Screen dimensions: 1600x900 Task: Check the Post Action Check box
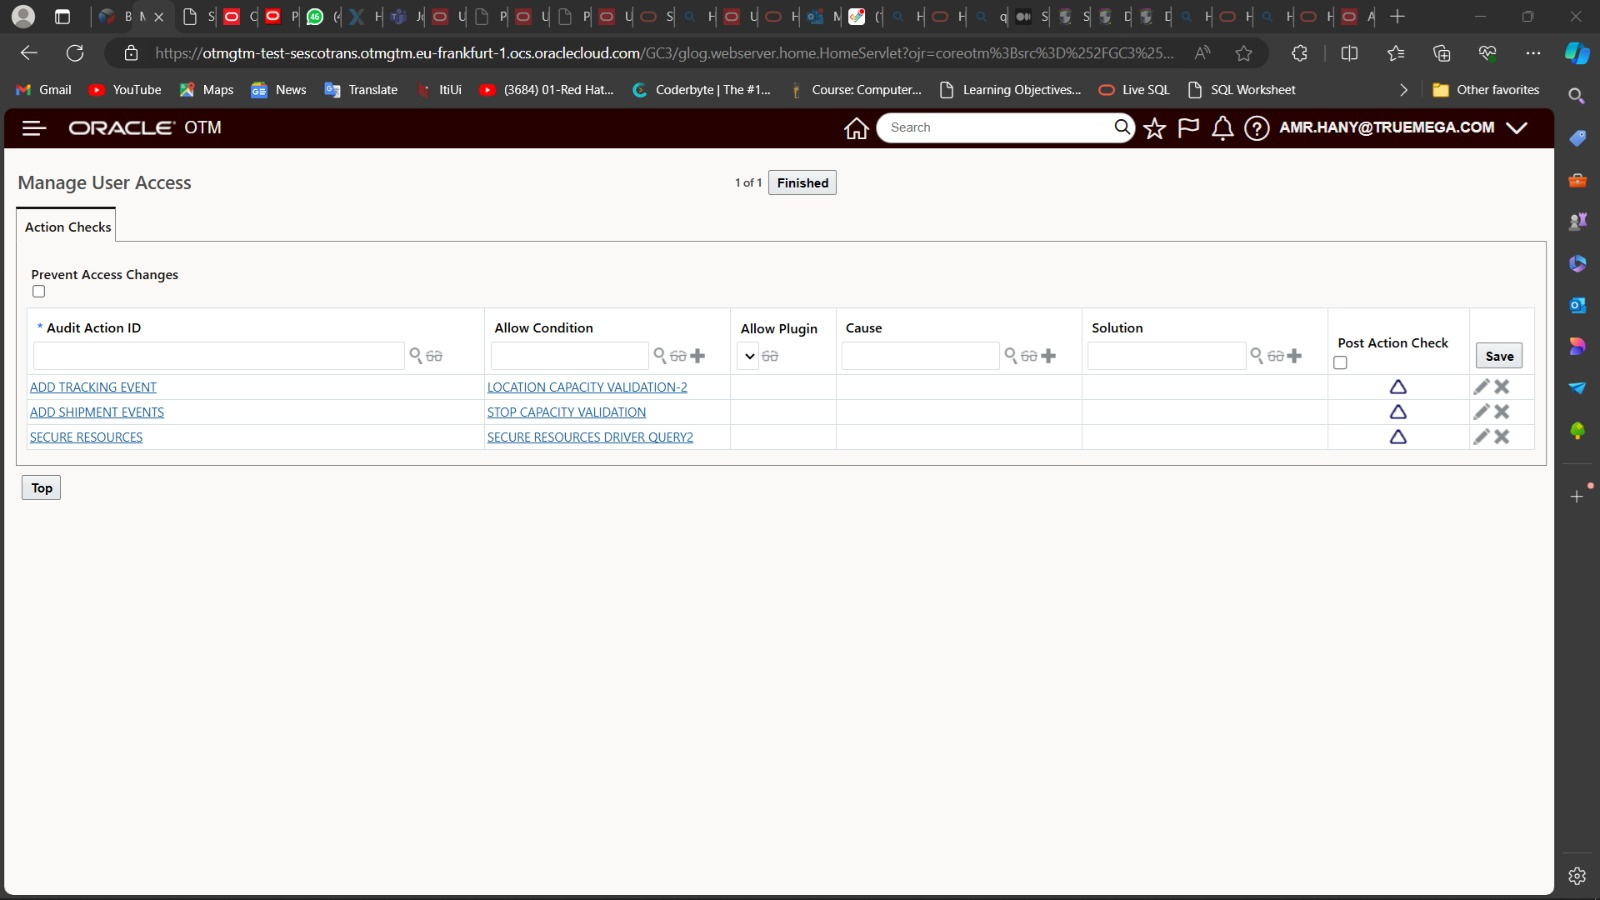[x=1340, y=362]
